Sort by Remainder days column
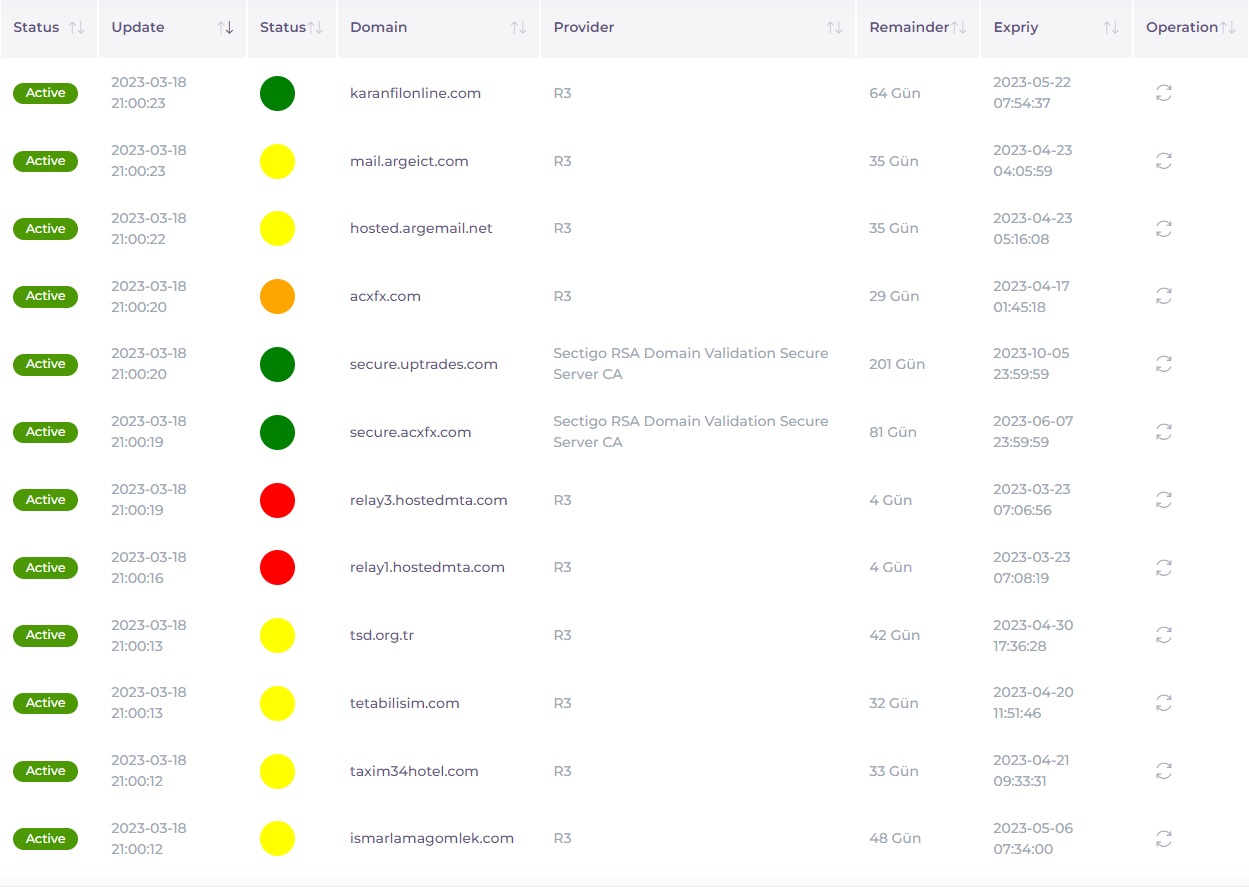The height and width of the screenshot is (888, 1249). click(959, 28)
